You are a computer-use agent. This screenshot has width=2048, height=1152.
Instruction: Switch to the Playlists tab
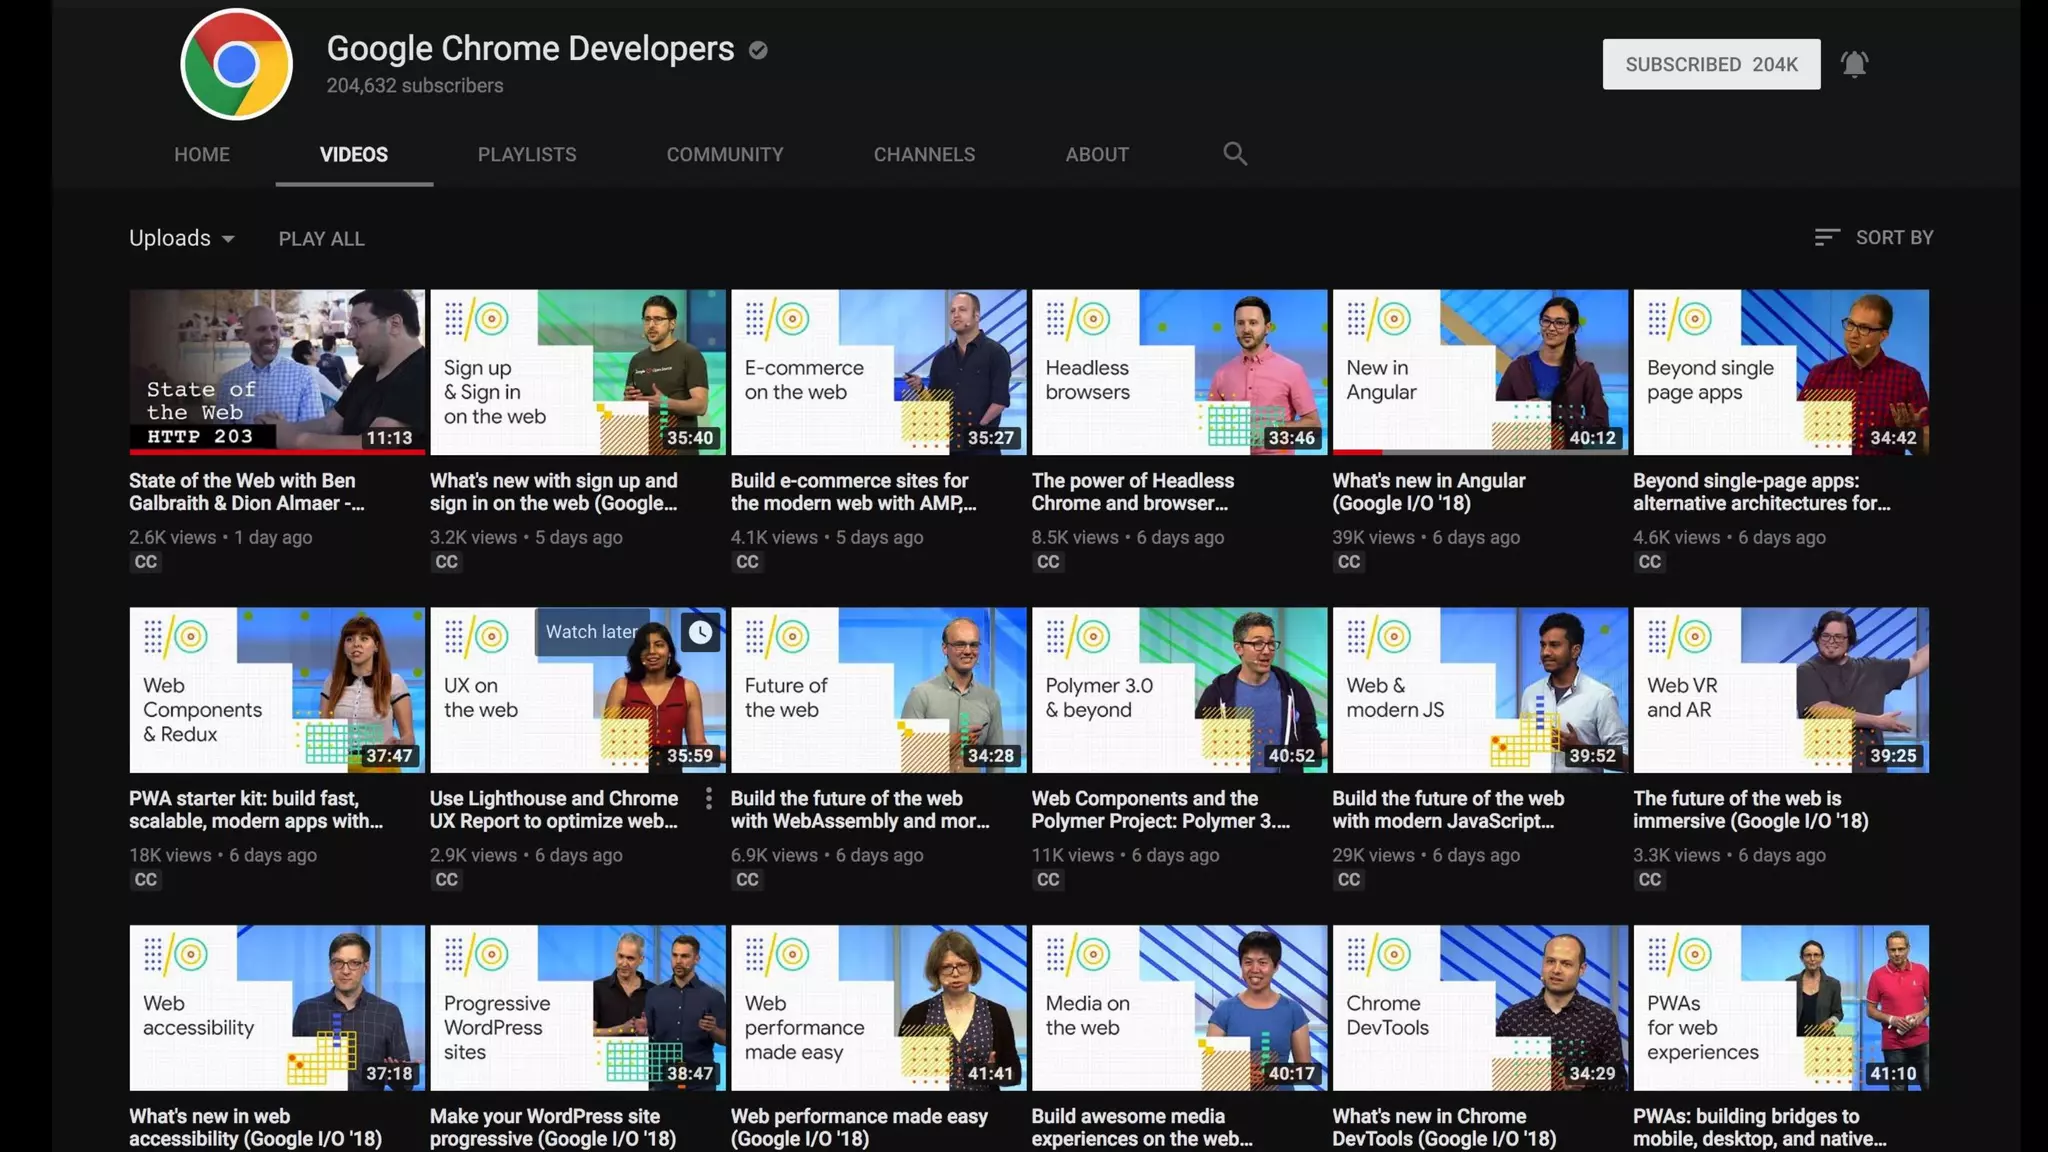527,154
